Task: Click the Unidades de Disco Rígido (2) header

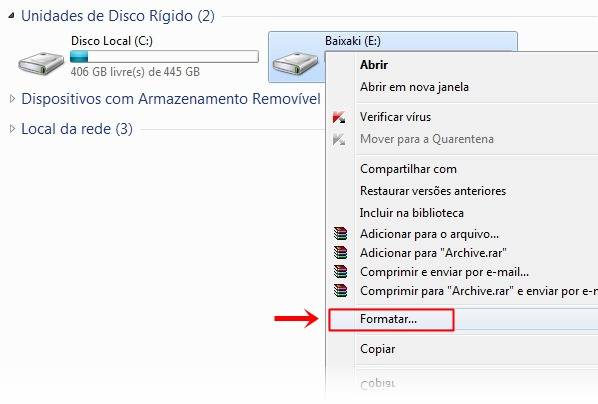Action: click(x=118, y=16)
